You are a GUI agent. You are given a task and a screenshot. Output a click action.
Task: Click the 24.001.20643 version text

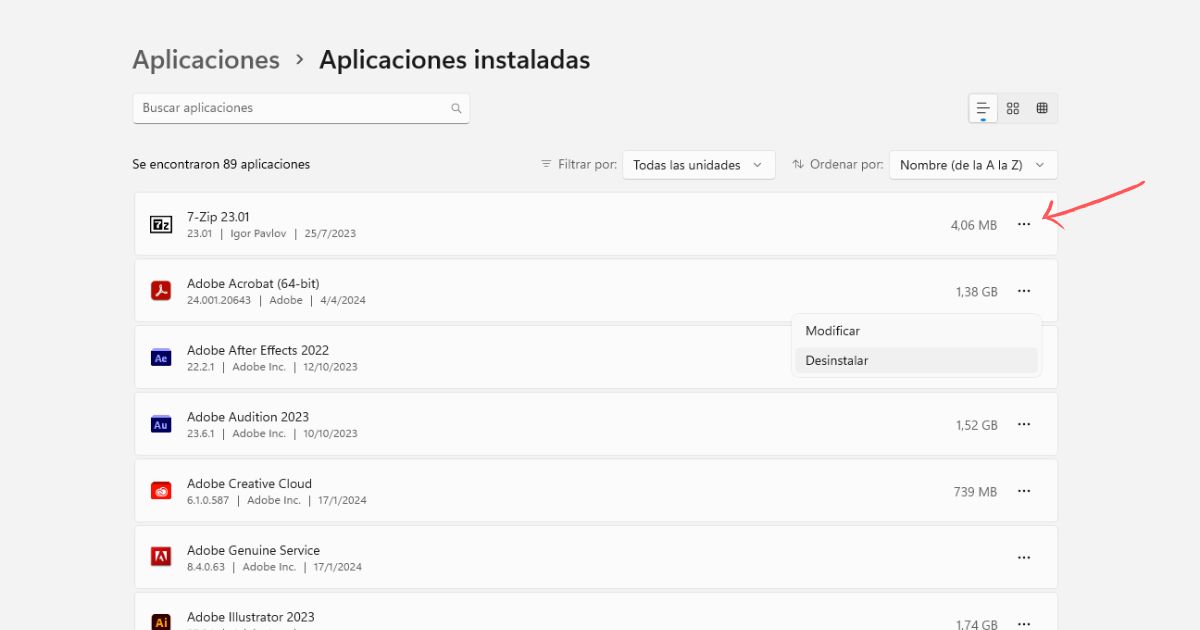point(221,300)
